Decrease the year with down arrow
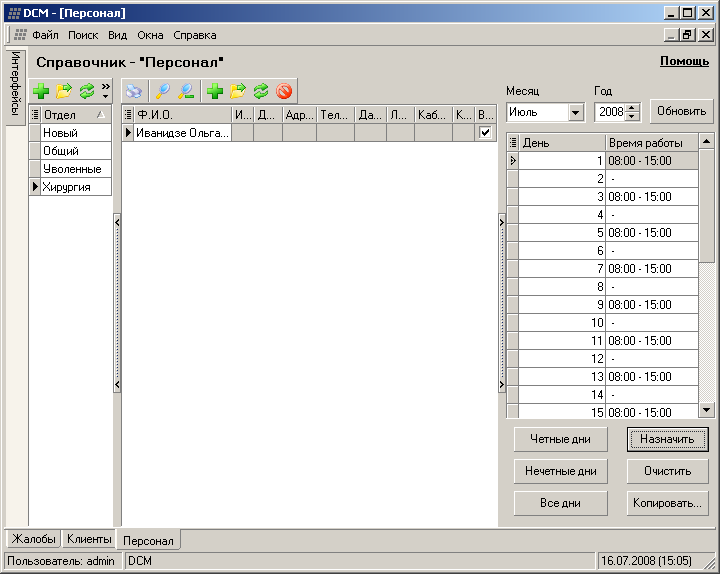Image resolution: width=720 pixels, height=574 pixels. 632,116
